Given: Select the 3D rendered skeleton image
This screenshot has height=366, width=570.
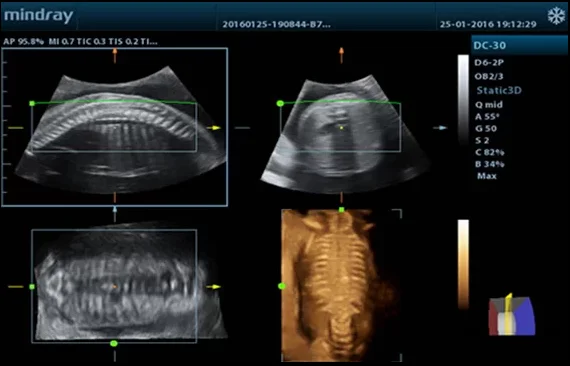Looking at the screenshot, I should click(342, 286).
